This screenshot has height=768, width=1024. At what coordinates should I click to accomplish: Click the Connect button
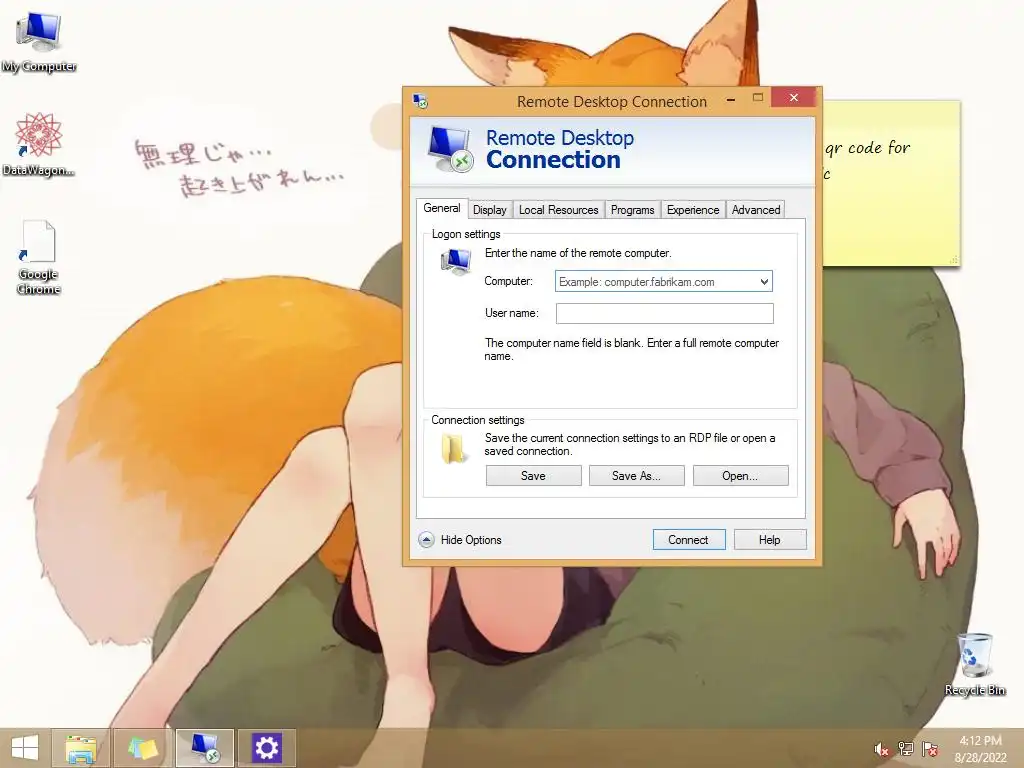(x=688, y=540)
